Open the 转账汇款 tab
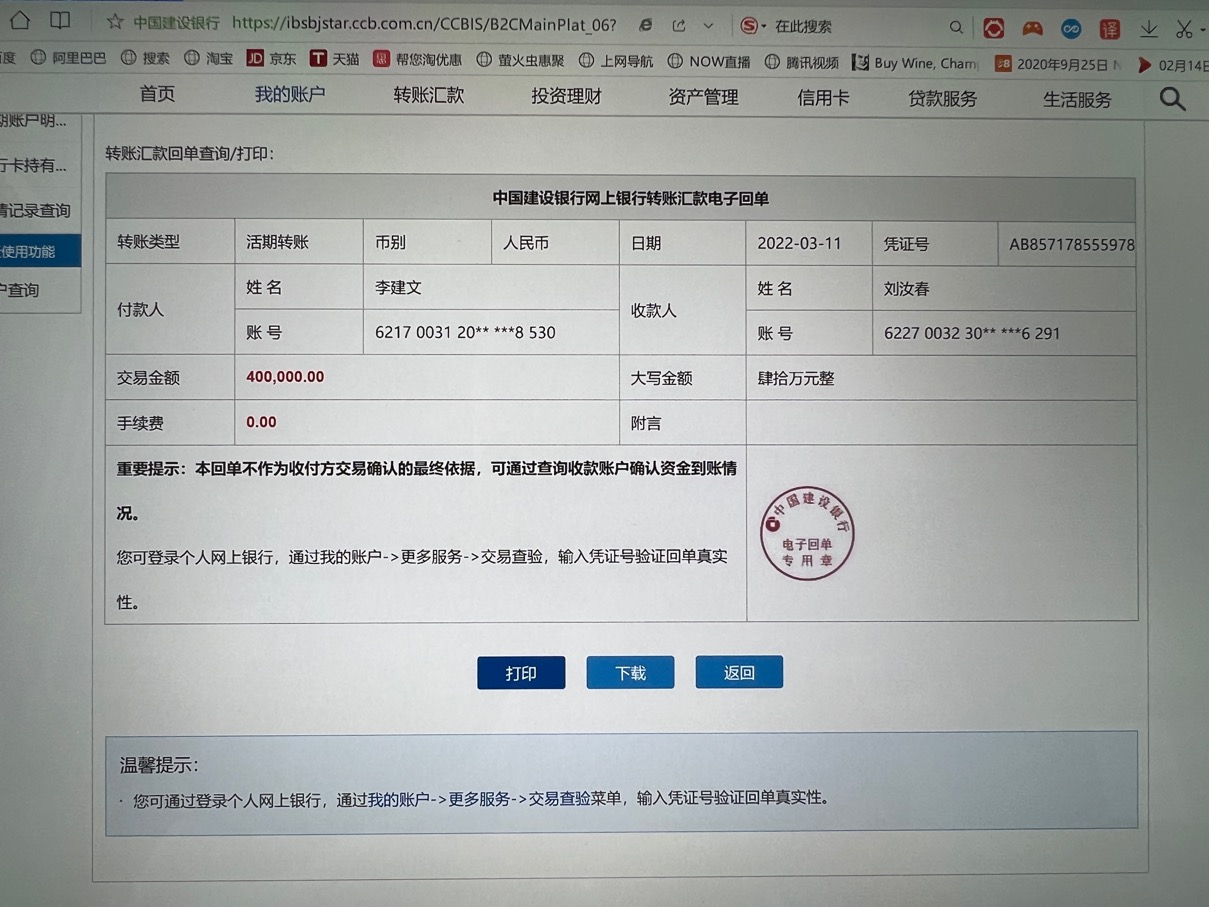The image size is (1209, 907). tap(428, 96)
